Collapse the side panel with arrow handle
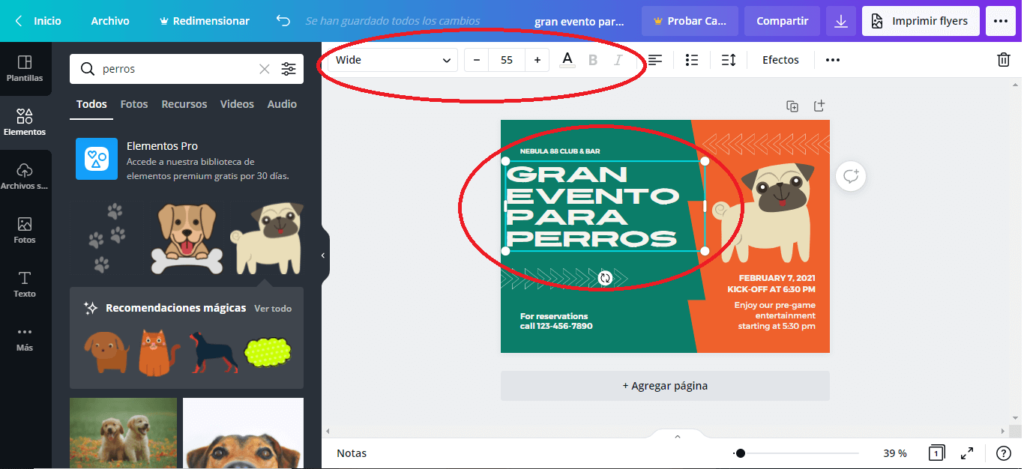This screenshot has height=469, width=1024. click(322, 256)
